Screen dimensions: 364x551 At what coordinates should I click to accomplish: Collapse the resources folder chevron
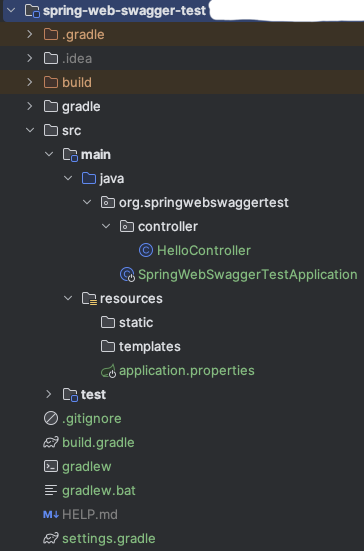click(x=68, y=298)
